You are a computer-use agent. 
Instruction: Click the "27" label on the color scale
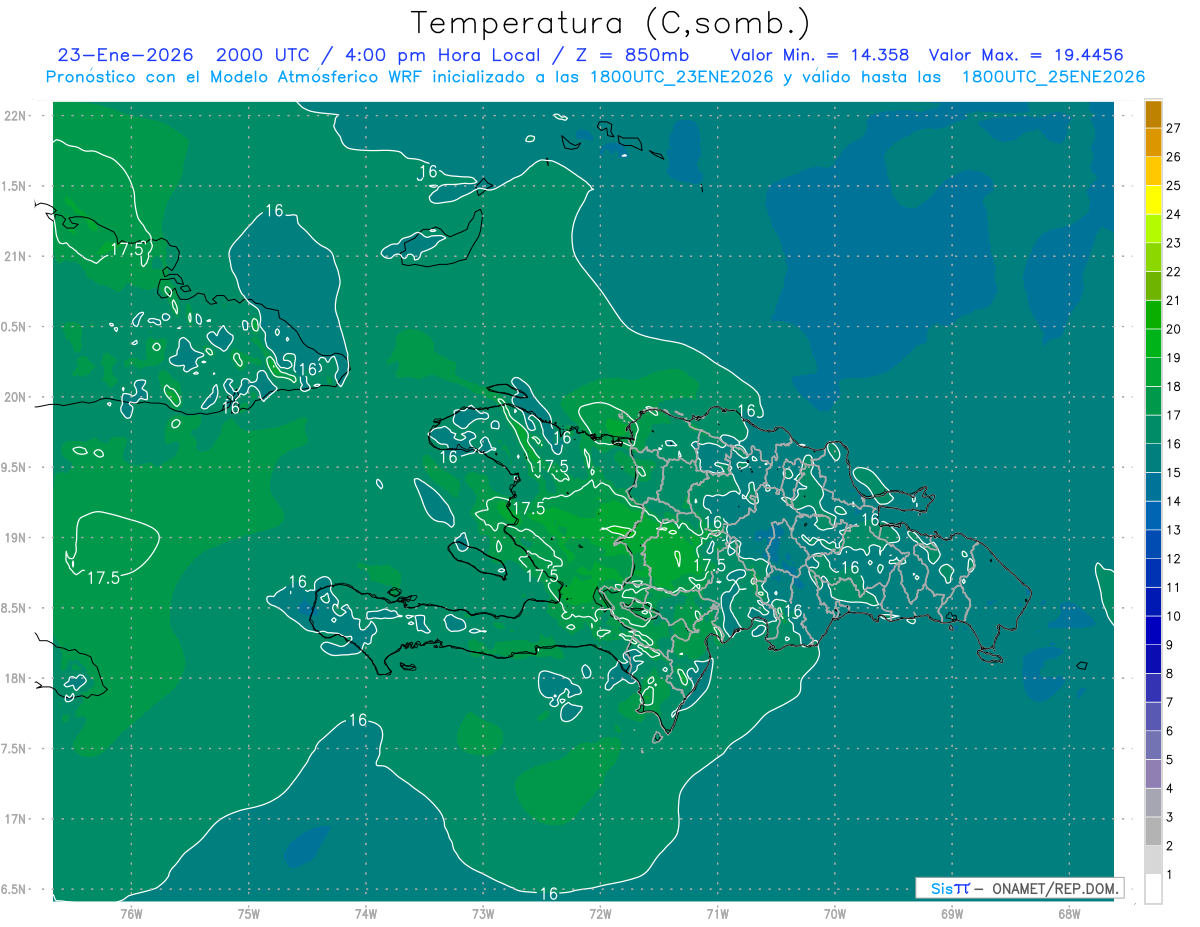[x=1174, y=128]
